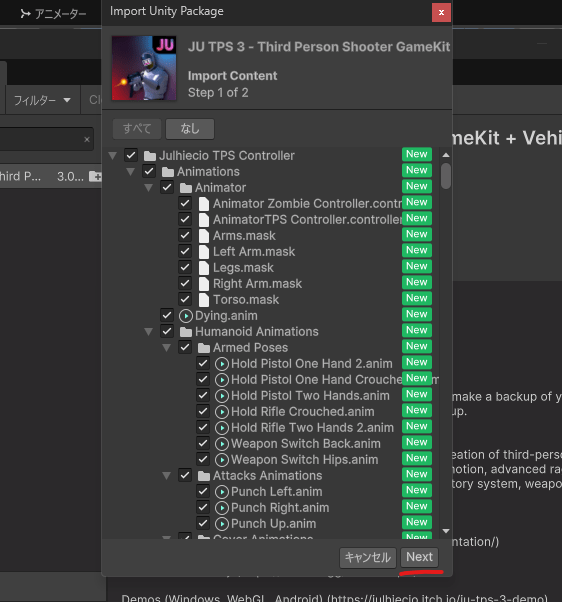This screenshot has width=562, height=602.
Task: Click Weapon Switch Hips.anim clip icon
Action: [222, 460]
